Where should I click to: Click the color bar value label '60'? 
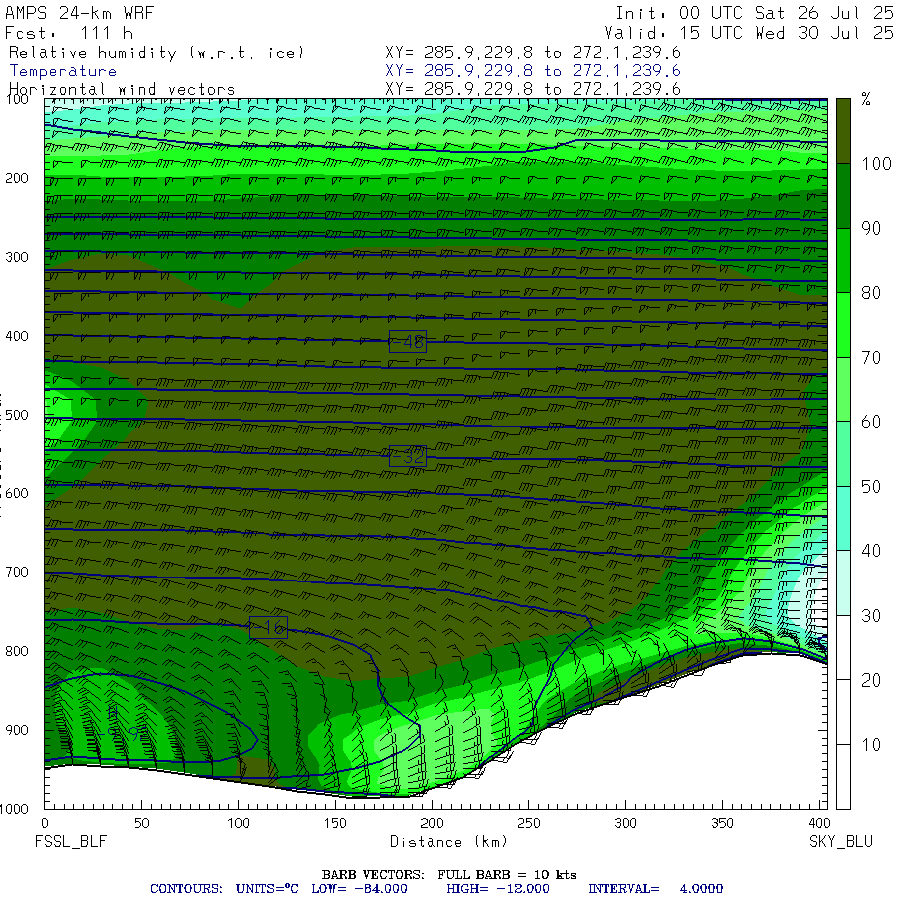coord(871,422)
